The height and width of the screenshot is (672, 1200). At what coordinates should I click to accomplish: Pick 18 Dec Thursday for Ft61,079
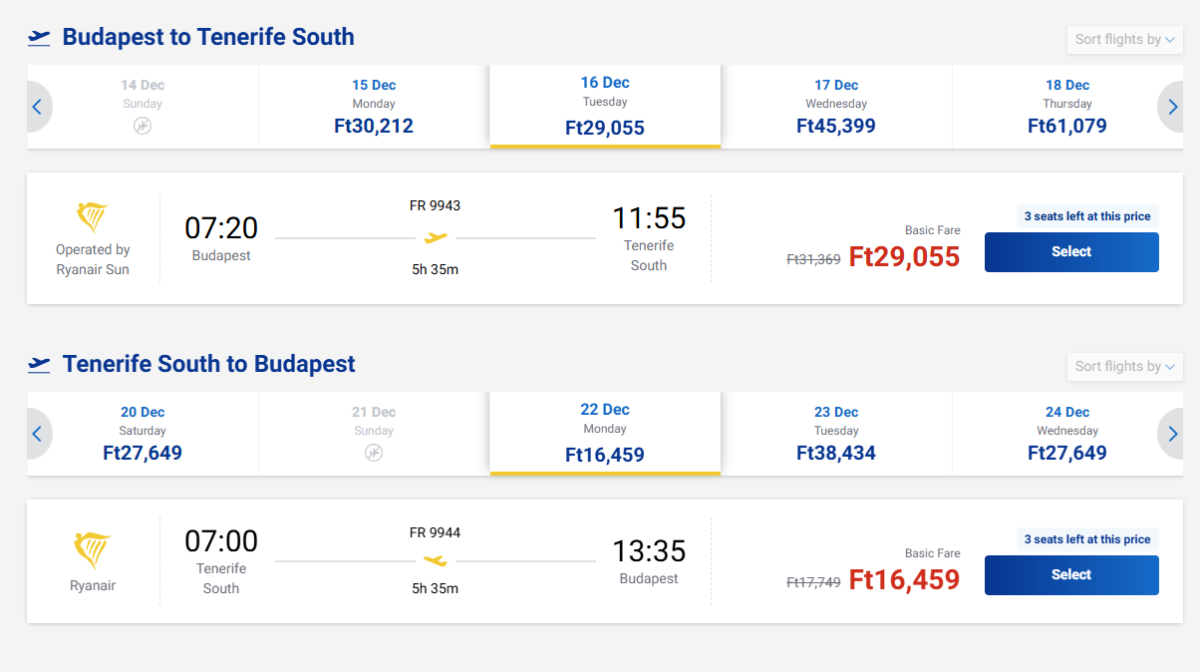click(x=1067, y=107)
